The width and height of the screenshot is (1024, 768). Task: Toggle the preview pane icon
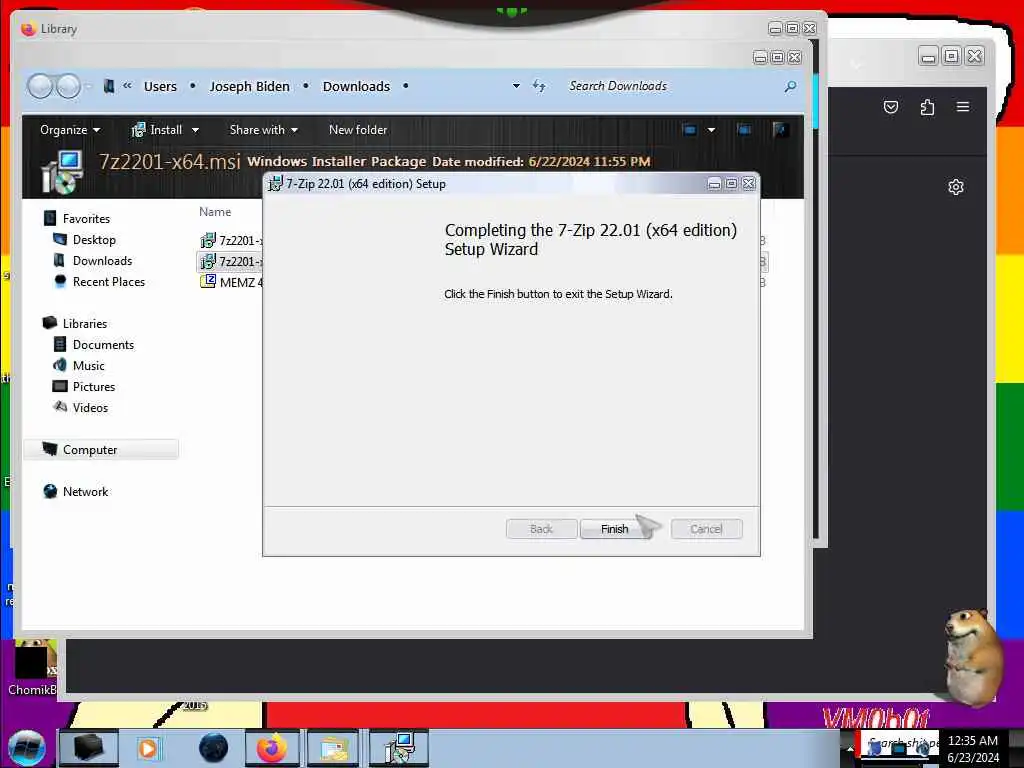coord(744,130)
